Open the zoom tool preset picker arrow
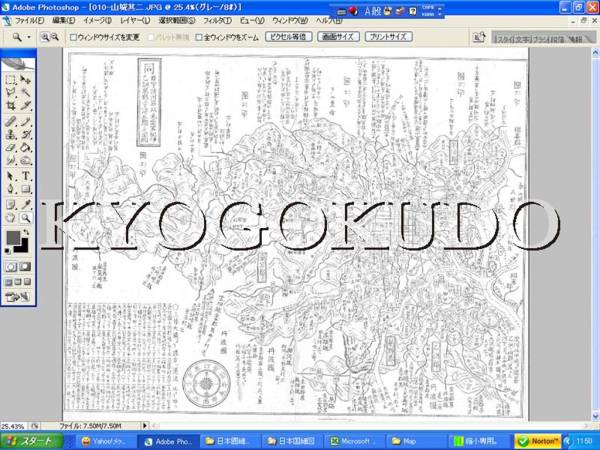This screenshot has height=450, width=600. [29, 37]
